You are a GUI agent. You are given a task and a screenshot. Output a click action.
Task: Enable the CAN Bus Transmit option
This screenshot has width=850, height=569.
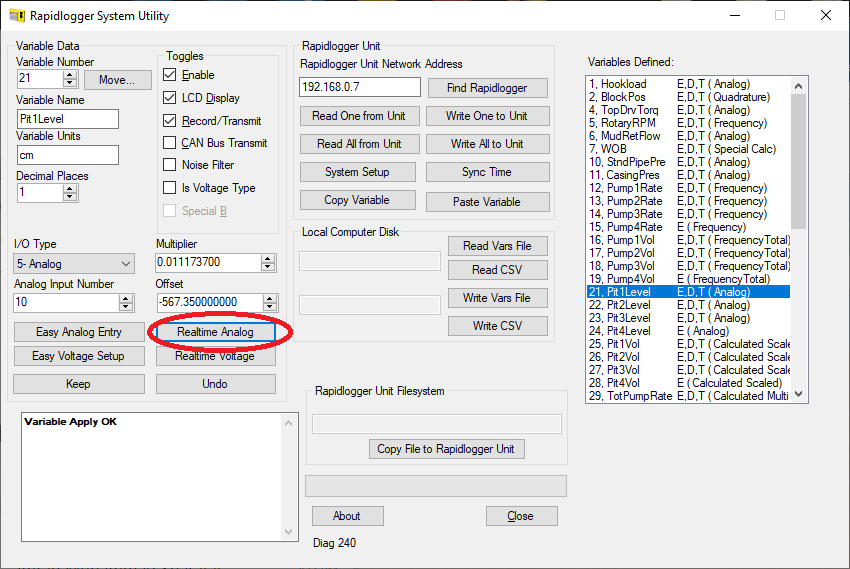[x=170, y=143]
